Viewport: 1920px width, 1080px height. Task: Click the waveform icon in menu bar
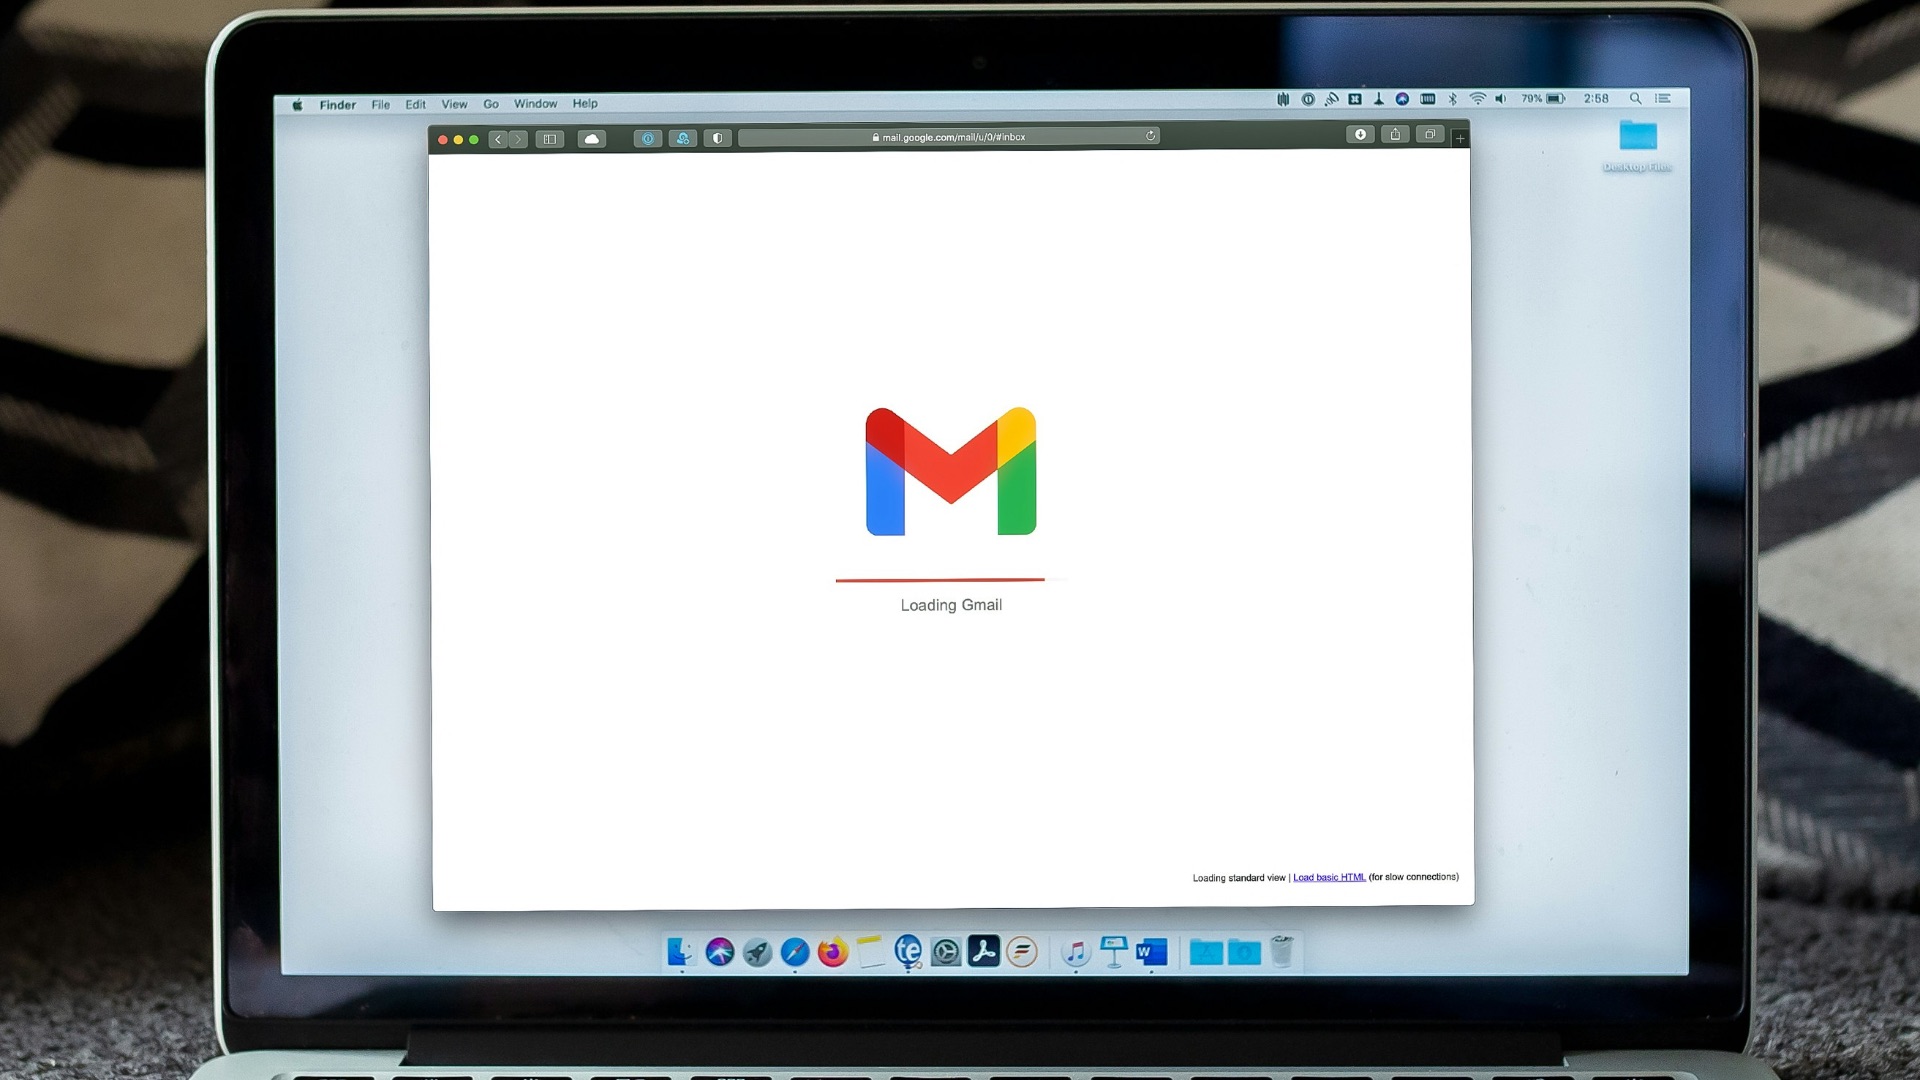[1283, 99]
